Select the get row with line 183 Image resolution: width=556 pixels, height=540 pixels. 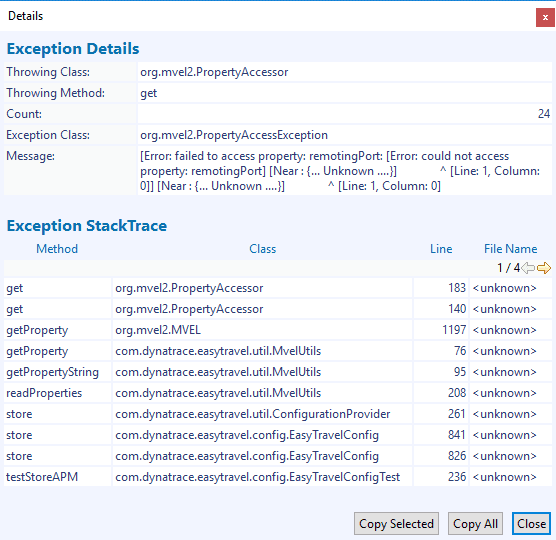278,288
